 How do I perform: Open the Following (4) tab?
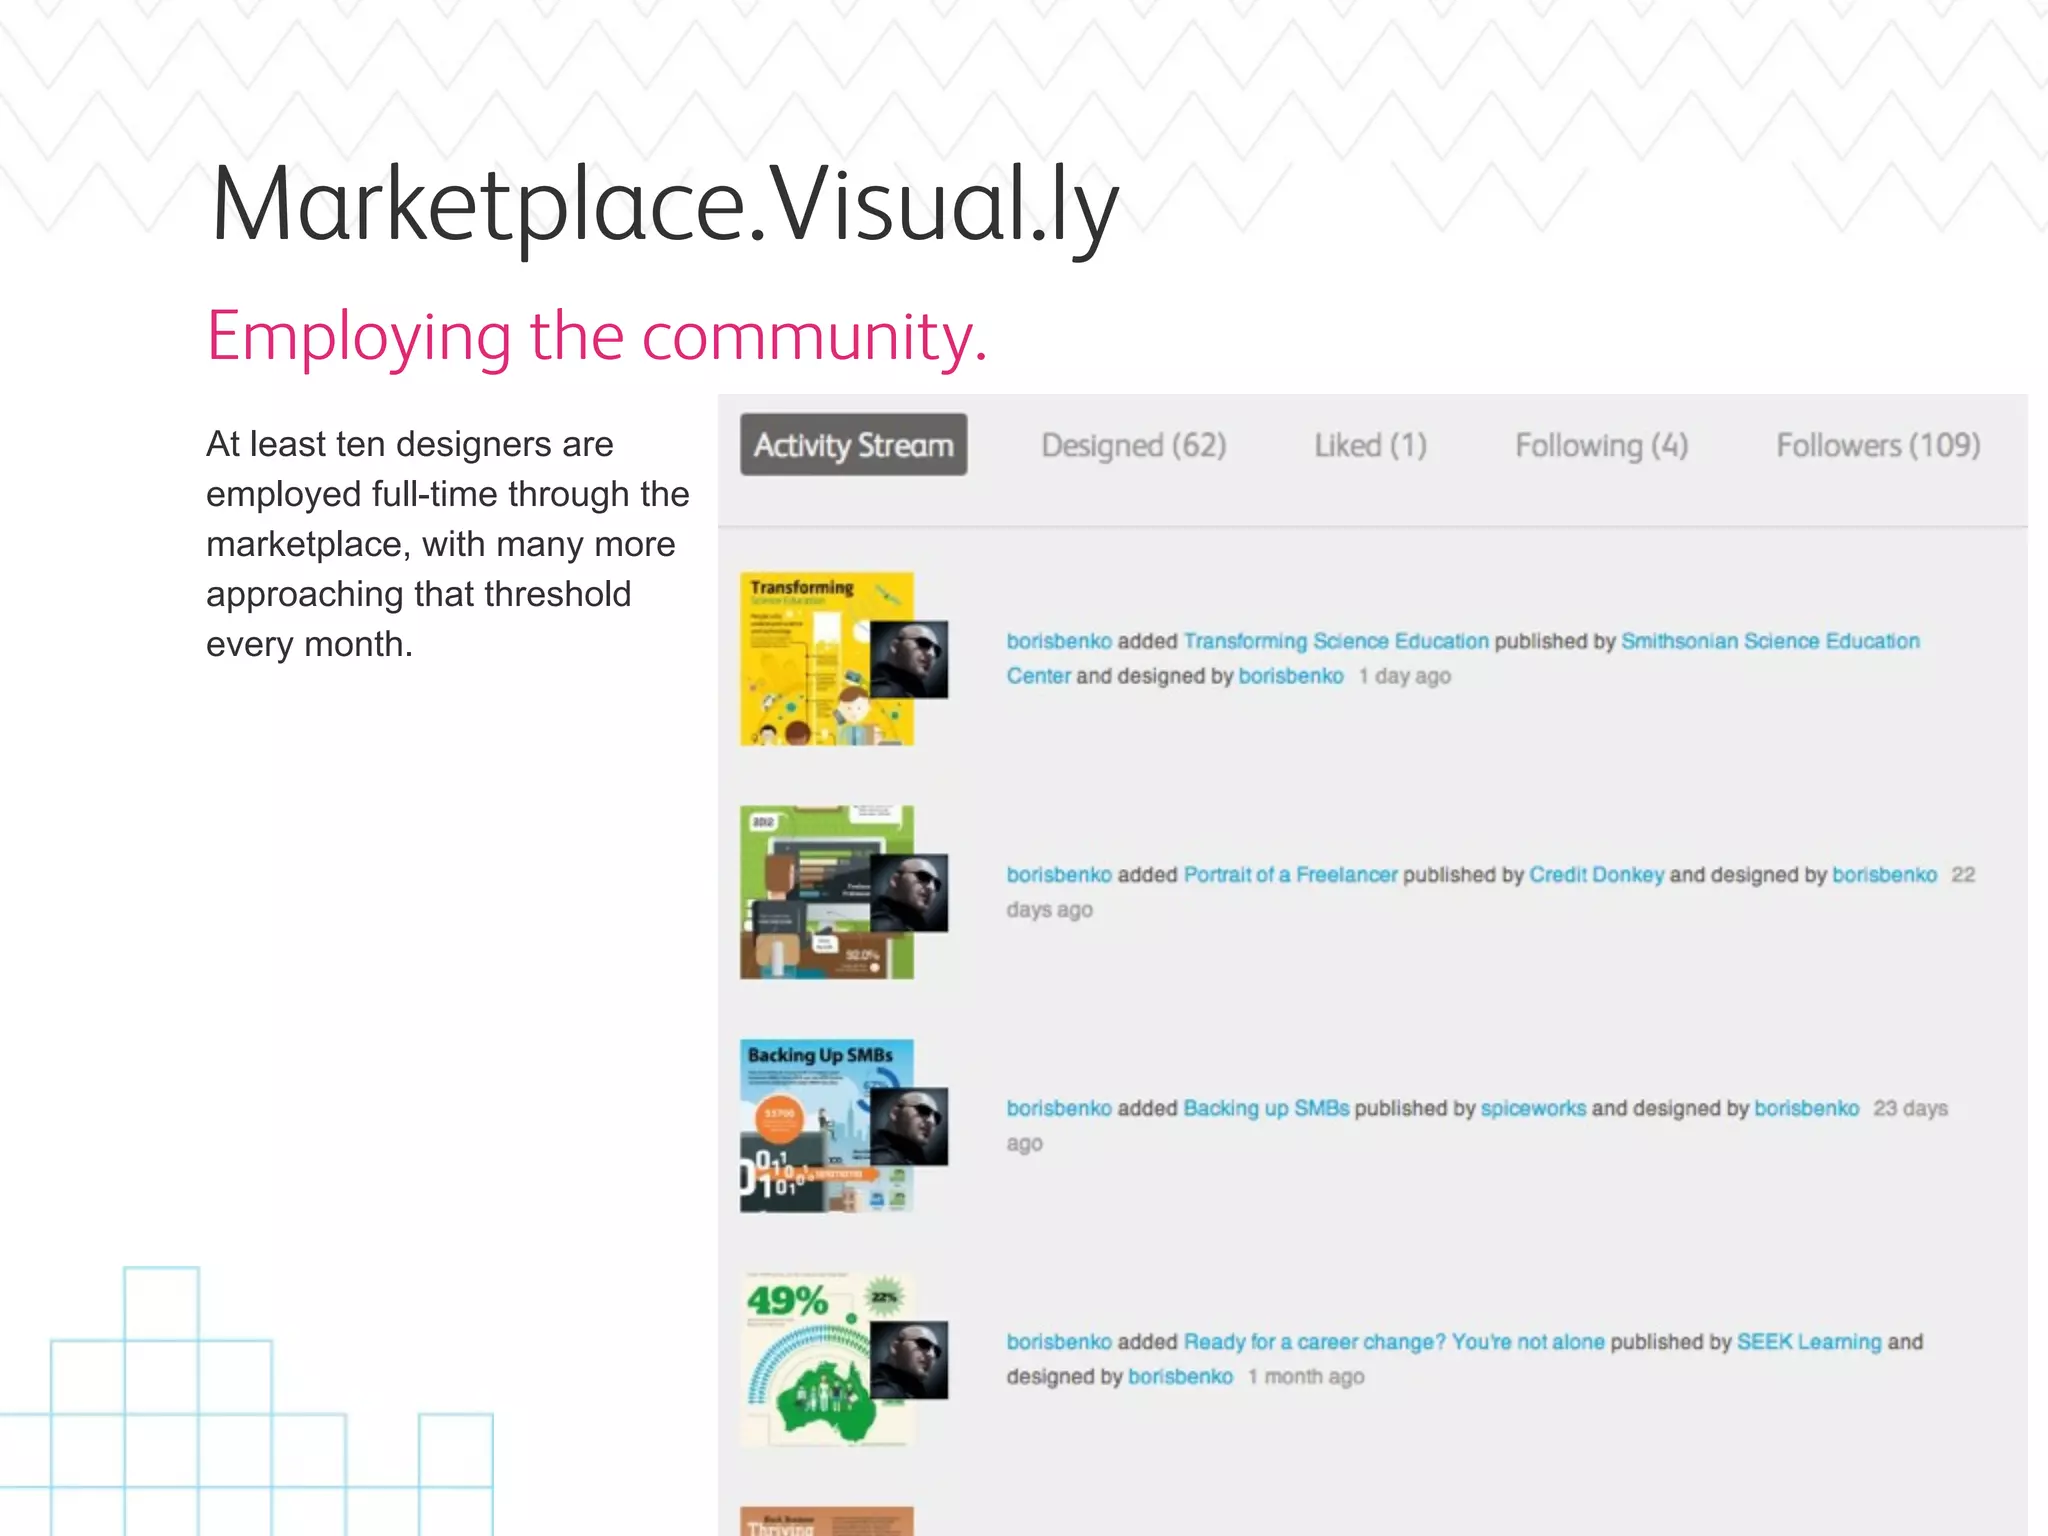(1601, 446)
